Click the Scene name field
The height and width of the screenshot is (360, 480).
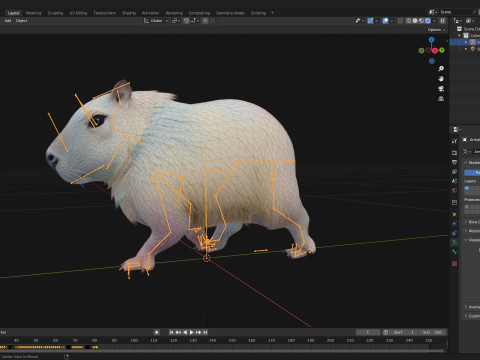tap(456, 12)
